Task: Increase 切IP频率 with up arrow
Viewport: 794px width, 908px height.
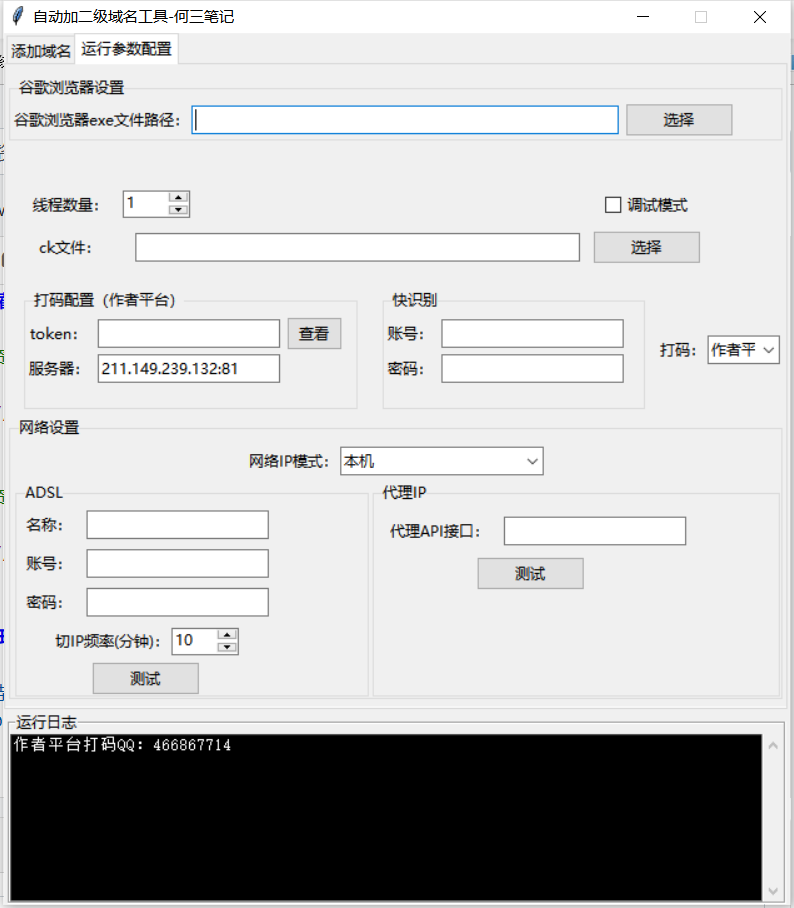Action: coord(227,635)
